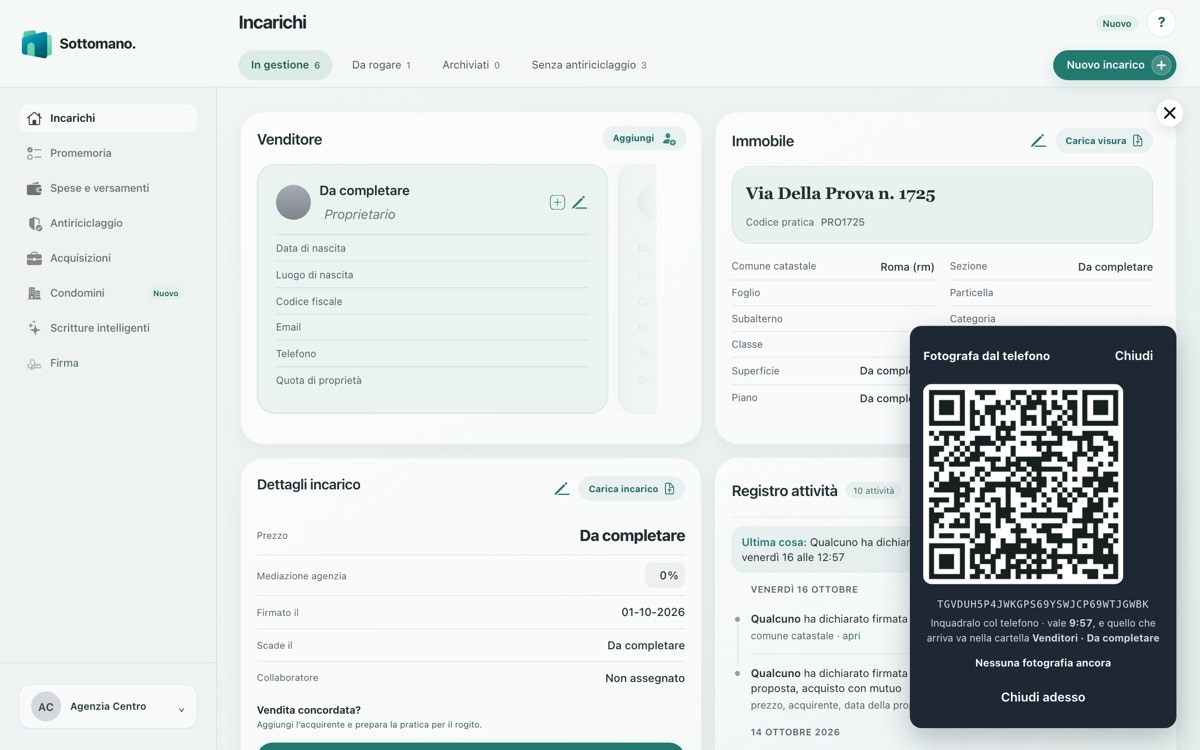The width and height of the screenshot is (1200, 750).
Task: Click the Promemoria checklist icon in the sidebar
Action: click(34, 153)
